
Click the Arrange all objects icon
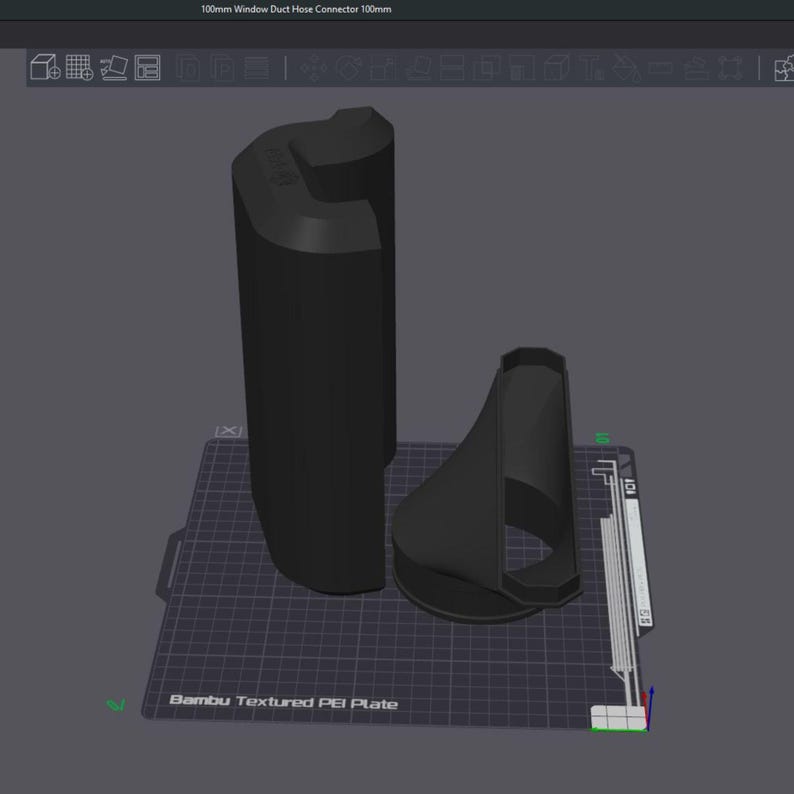147,67
